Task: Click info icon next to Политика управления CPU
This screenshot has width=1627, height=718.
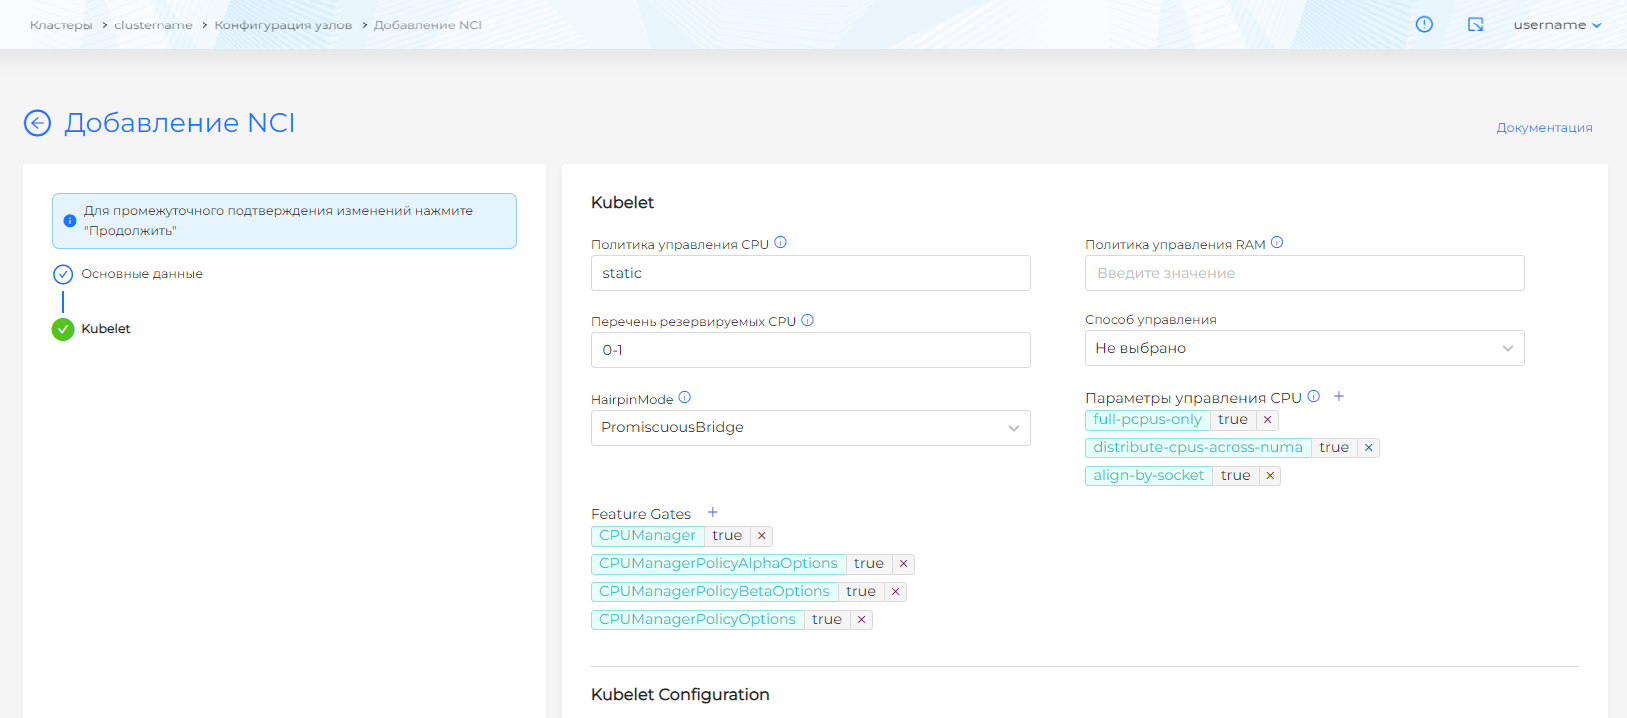Action: pyautogui.click(x=781, y=243)
